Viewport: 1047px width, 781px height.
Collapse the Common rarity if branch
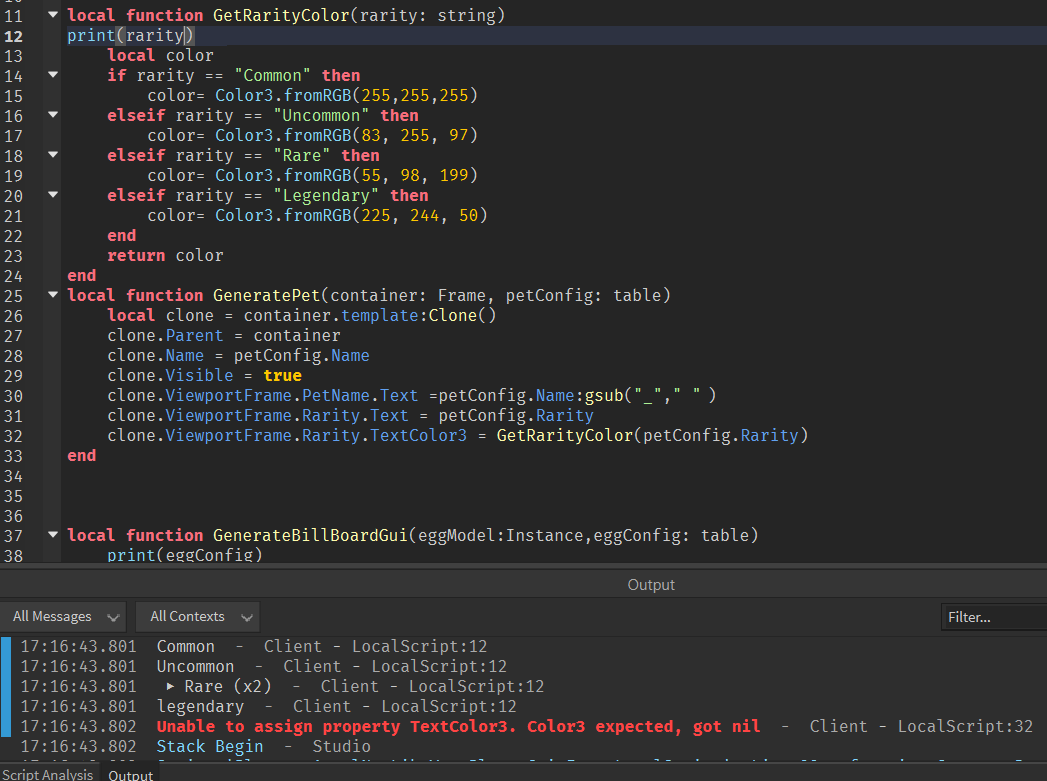[x=52, y=75]
